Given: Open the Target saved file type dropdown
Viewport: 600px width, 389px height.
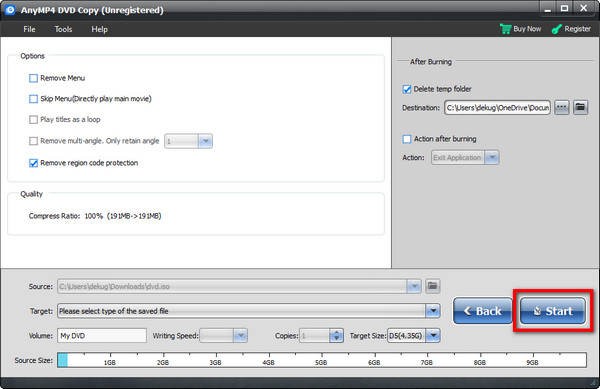Looking at the screenshot, I should (x=433, y=311).
